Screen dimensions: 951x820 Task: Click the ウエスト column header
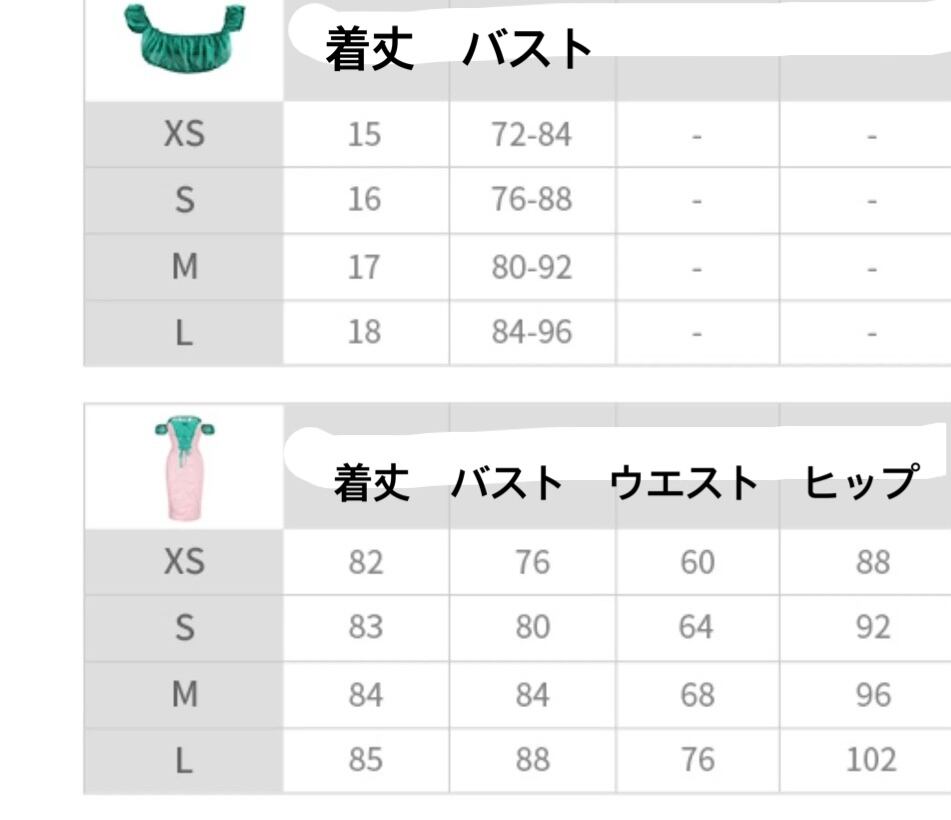[683, 484]
